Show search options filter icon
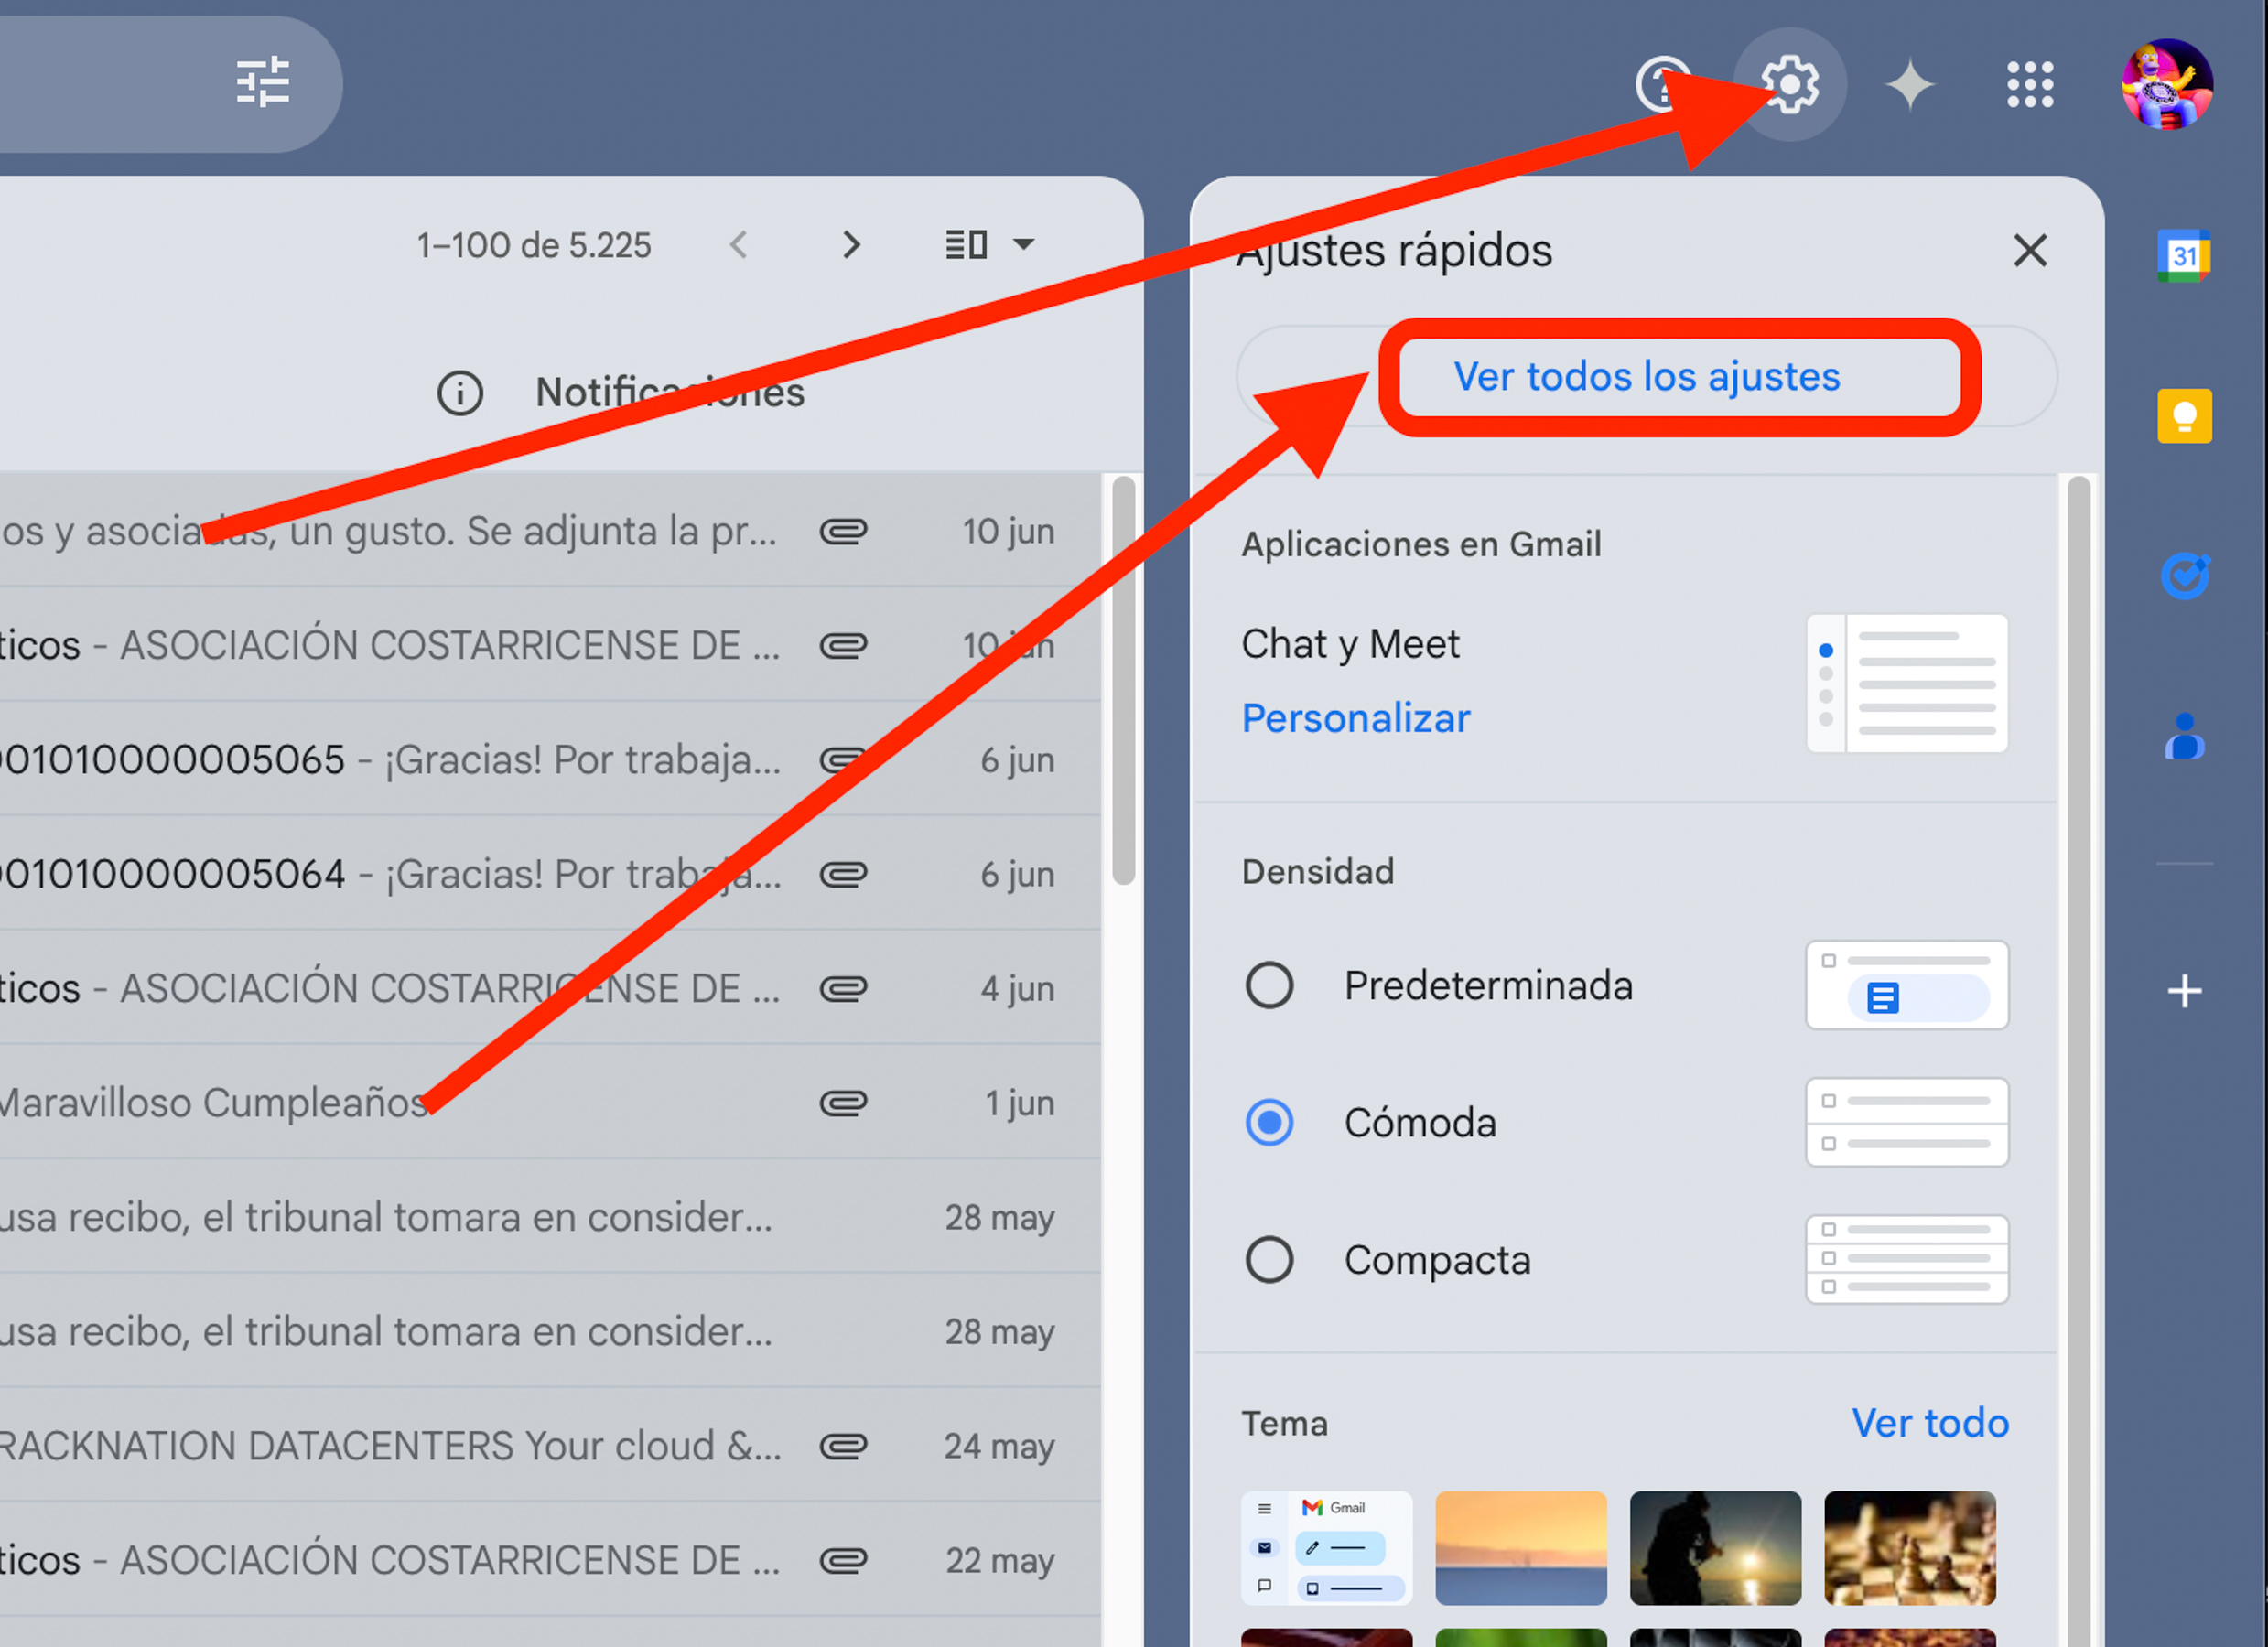Viewport: 2268px width, 1647px height. [263, 82]
